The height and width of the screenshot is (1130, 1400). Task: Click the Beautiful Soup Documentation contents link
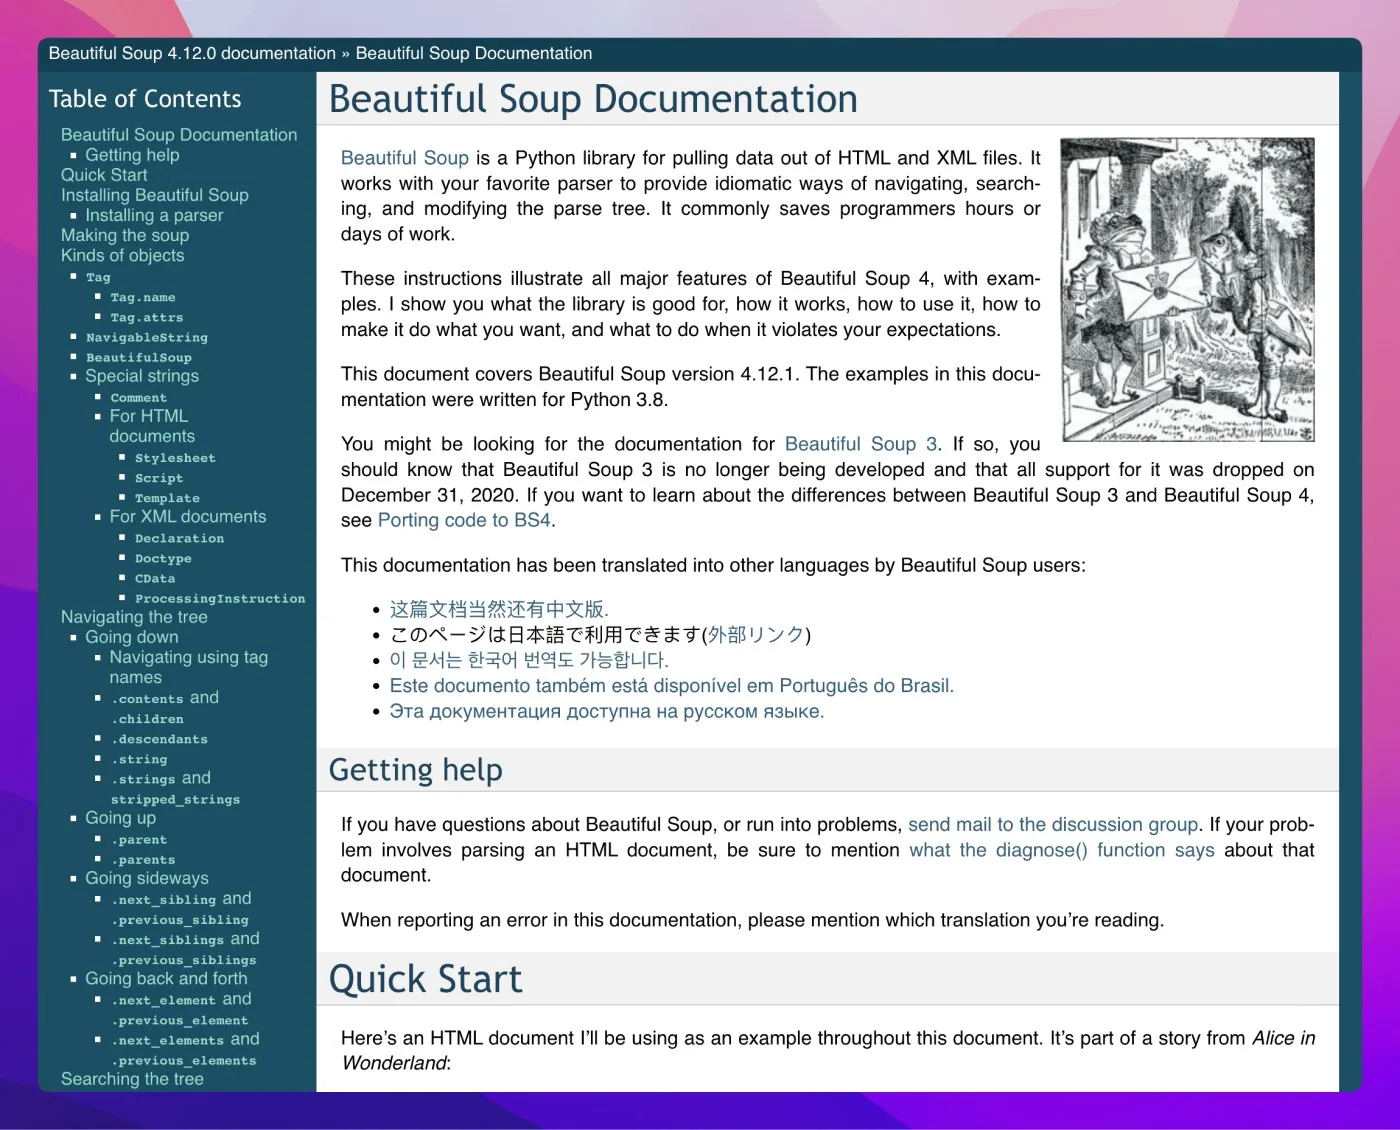click(x=179, y=135)
